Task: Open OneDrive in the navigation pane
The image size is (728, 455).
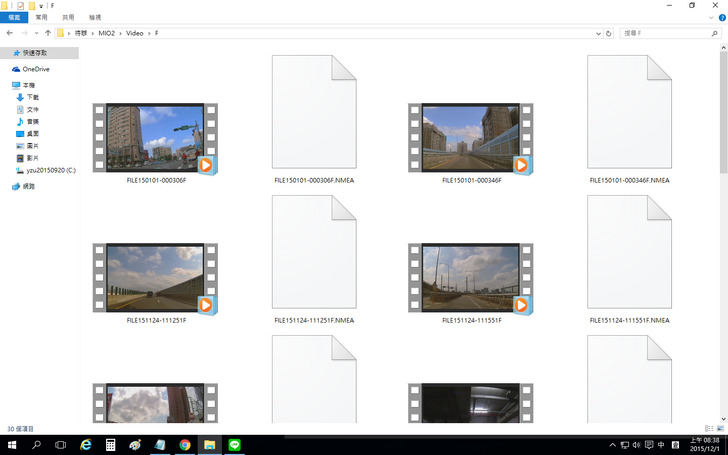Action: [35, 69]
